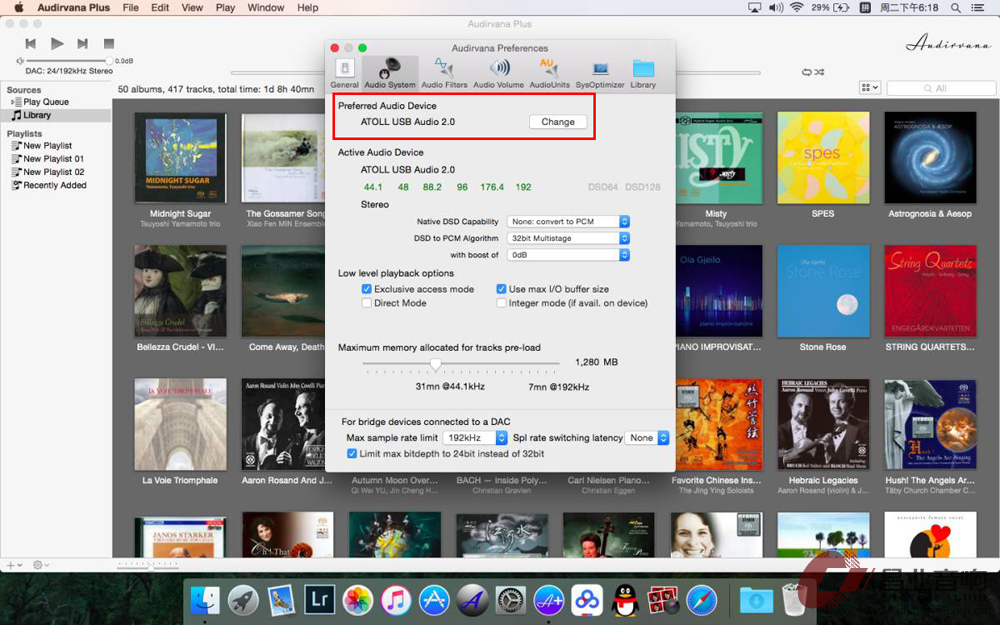The width and height of the screenshot is (1000, 625).
Task: Open the General preferences pane
Action: click(344, 73)
